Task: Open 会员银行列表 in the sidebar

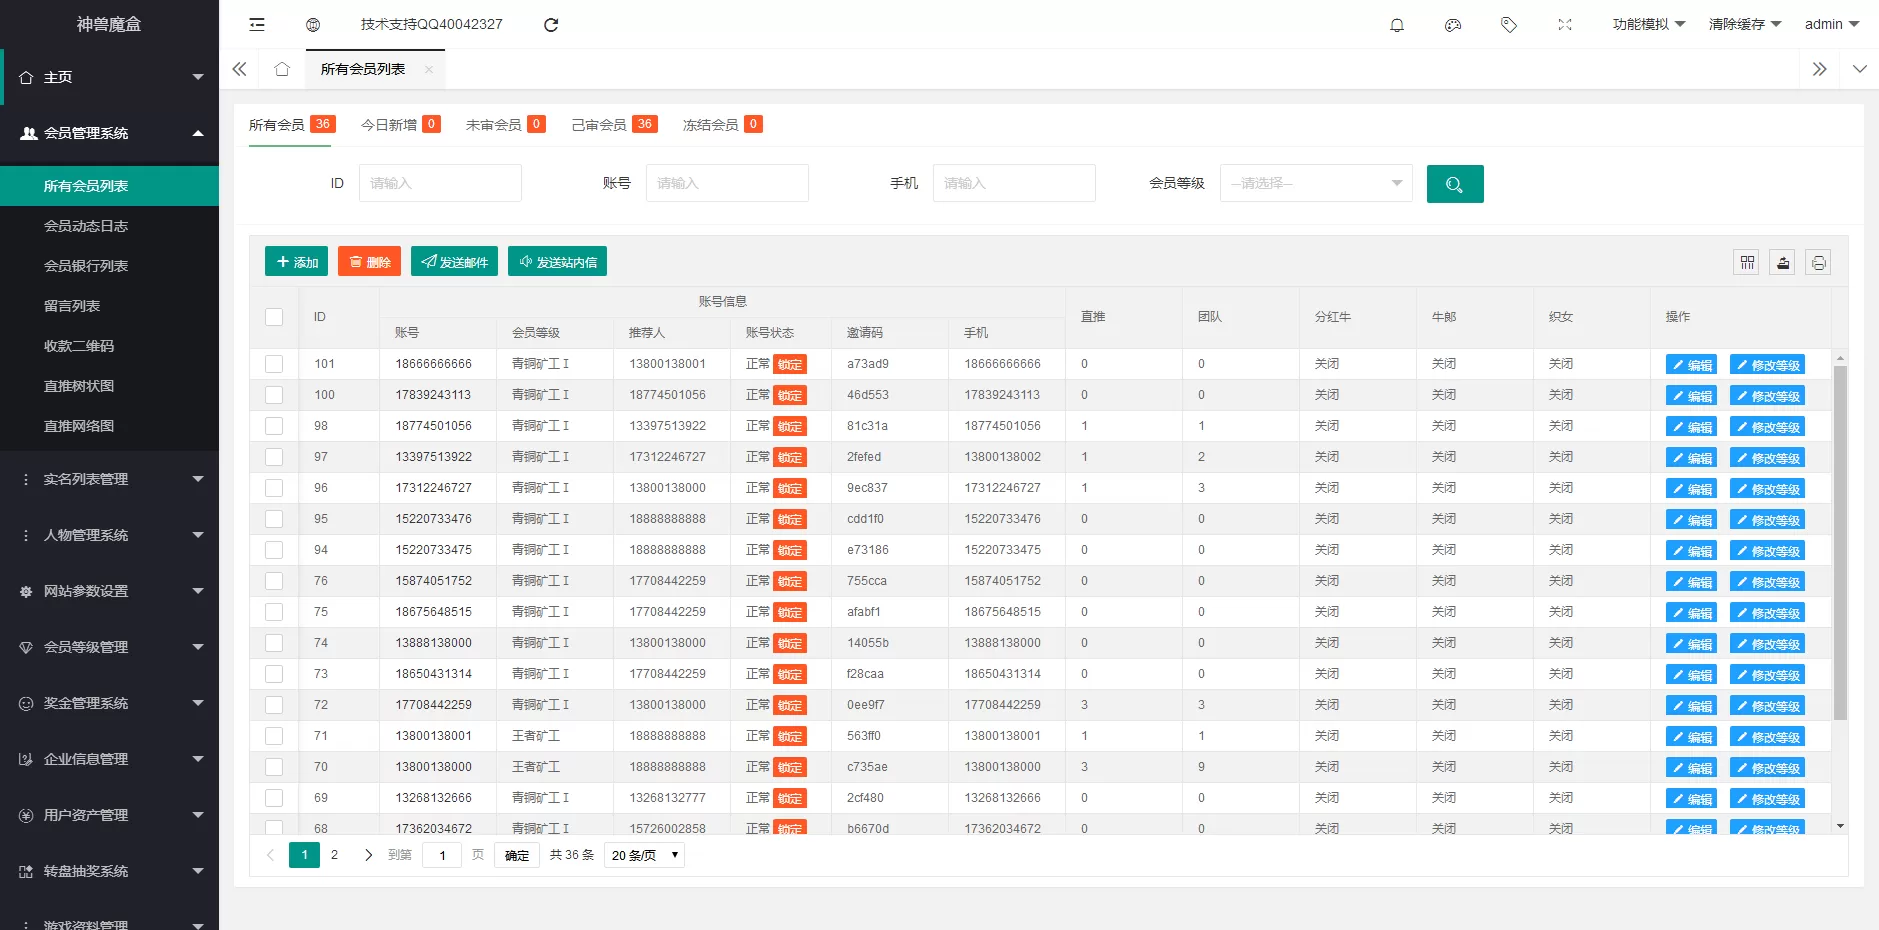Action: pyautogui.click(x=86, y=266)
